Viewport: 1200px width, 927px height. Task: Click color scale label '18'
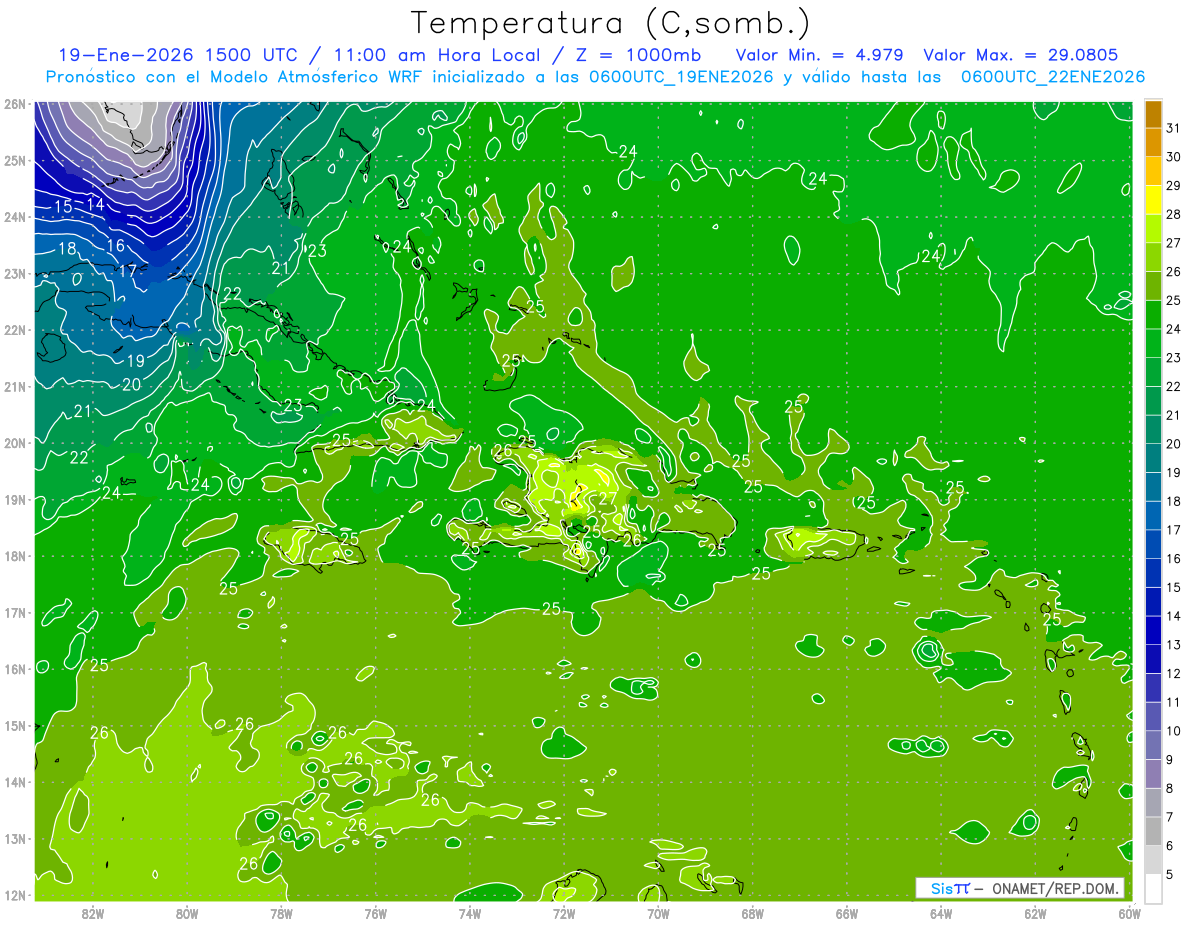pos(1174,501)
